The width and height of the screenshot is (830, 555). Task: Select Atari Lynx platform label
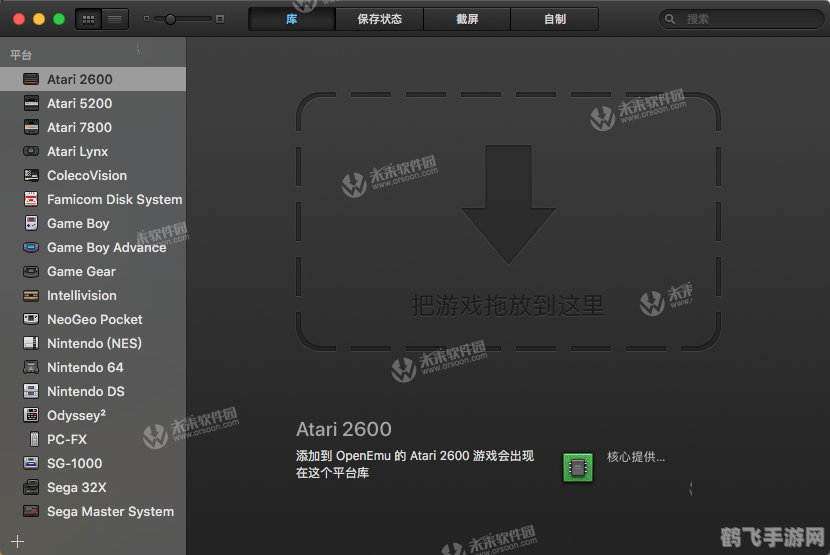77,151
